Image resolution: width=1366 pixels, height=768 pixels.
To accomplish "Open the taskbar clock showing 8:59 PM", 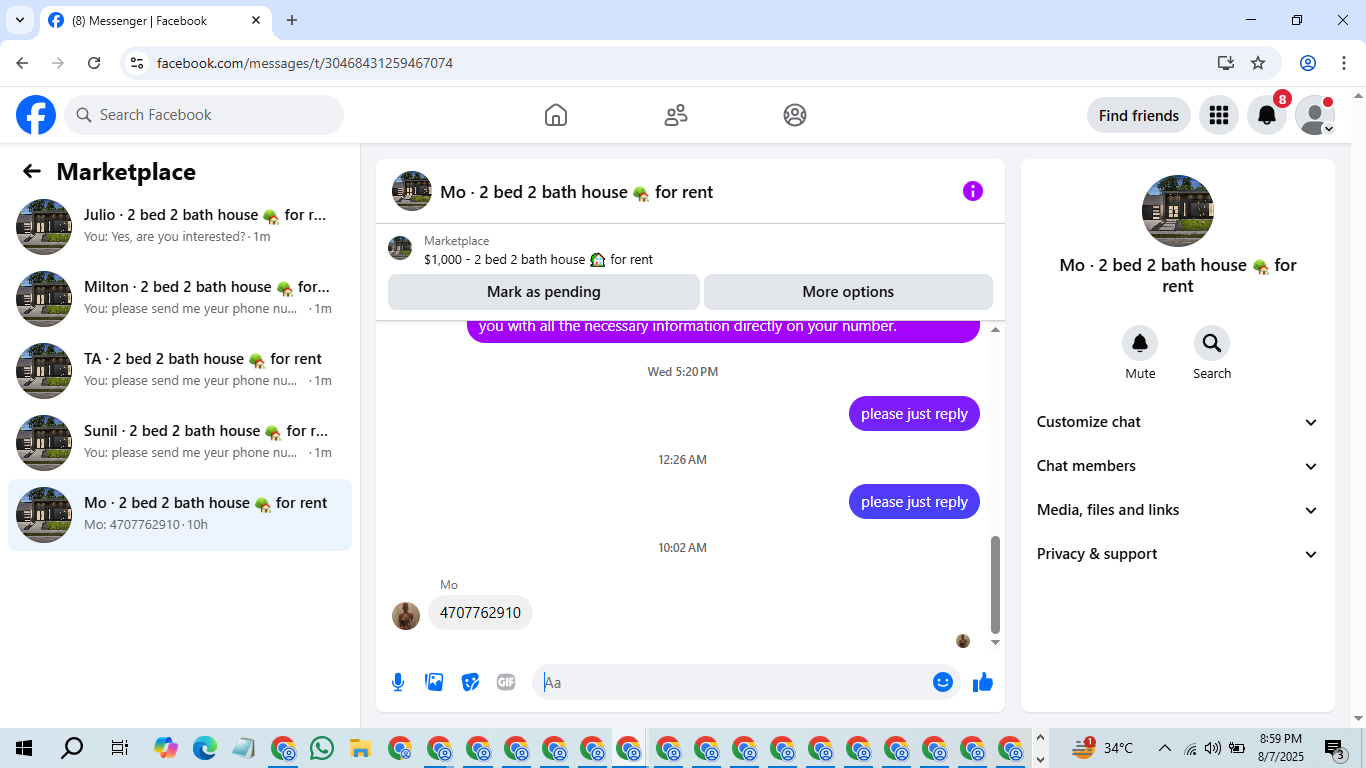I will click(1281, 748).
